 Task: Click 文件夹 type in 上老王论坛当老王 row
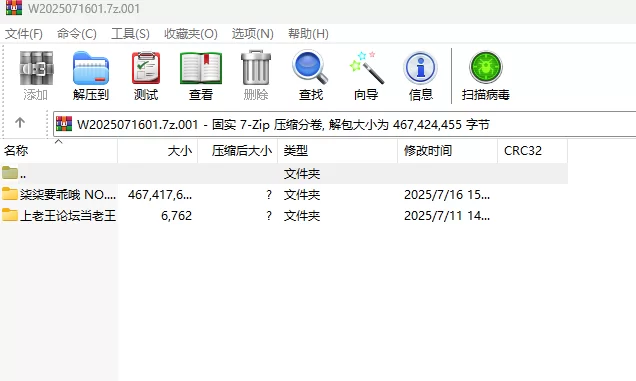[x=302, y=215]
